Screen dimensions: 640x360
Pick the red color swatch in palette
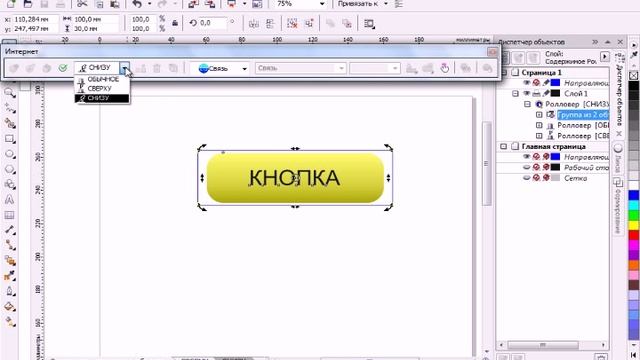point(634,236)
